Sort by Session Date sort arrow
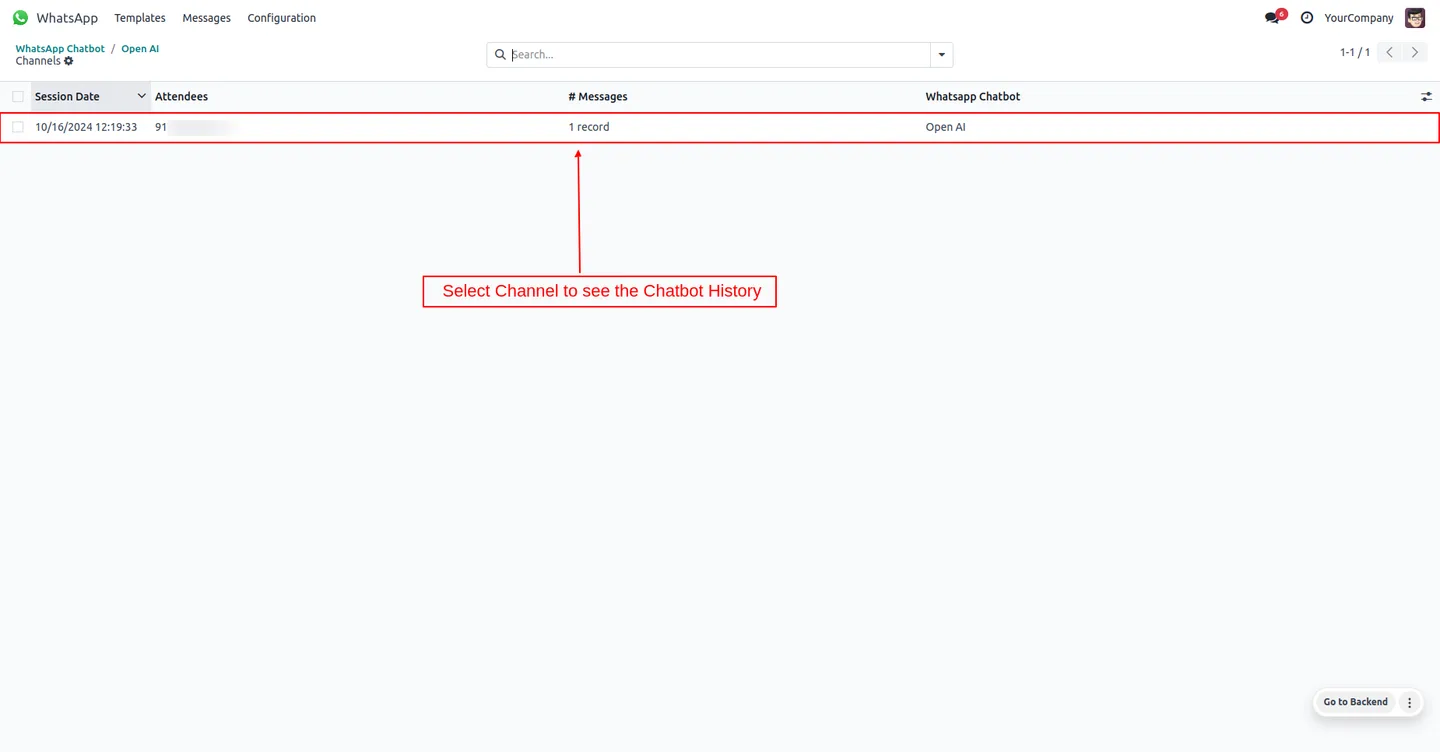This screenshot has height=752, width=1440. pyautogui.click(x=141, y=96)
